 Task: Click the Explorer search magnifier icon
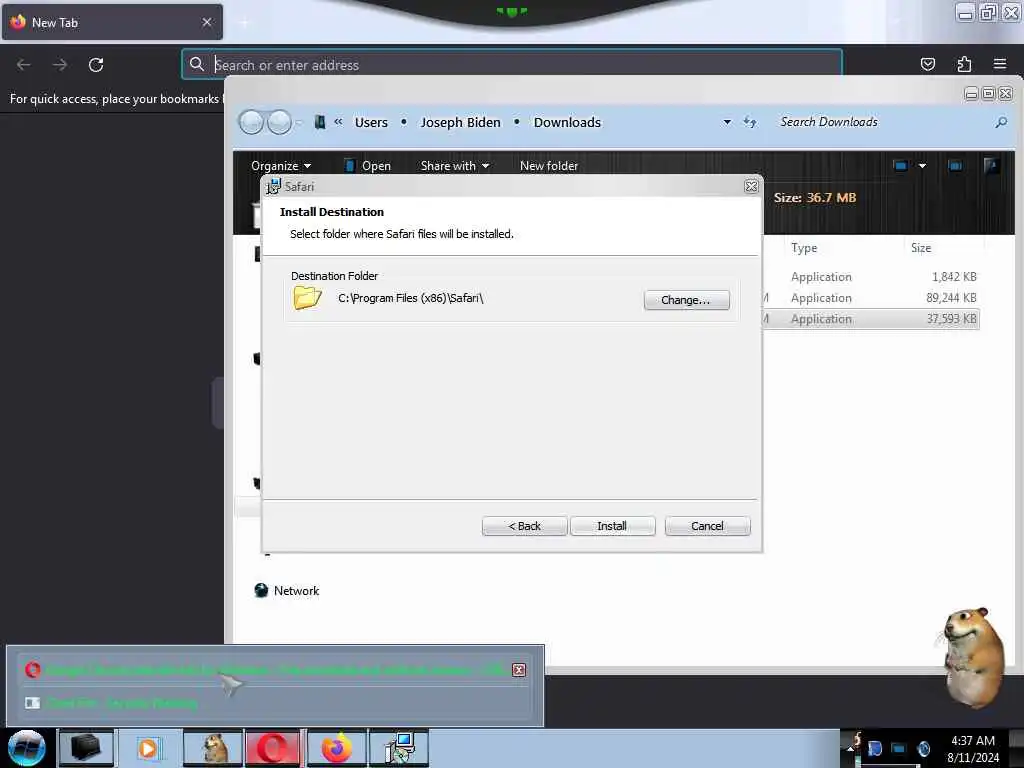click(1000, 122)
